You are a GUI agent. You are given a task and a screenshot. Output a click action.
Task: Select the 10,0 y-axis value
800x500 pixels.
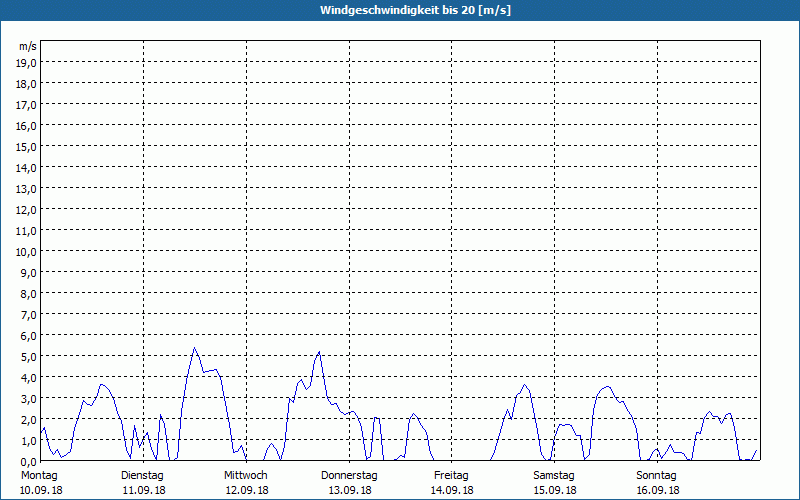coord(26,252)
